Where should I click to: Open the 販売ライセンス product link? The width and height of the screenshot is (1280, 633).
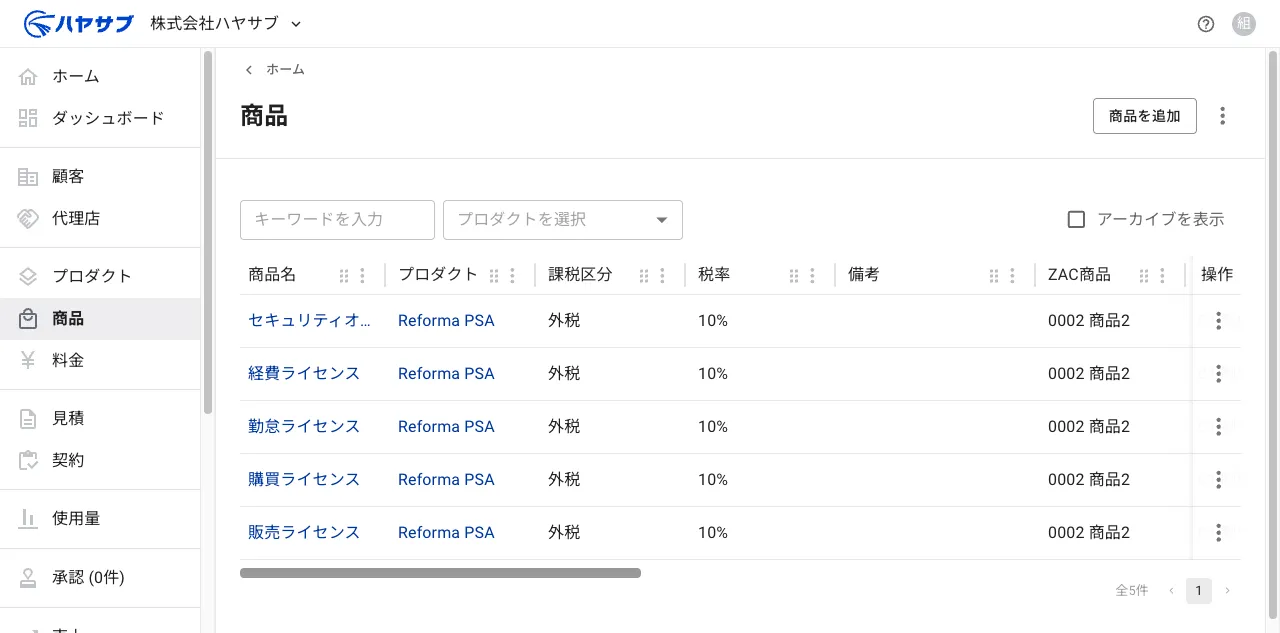[x=304, y=532]
